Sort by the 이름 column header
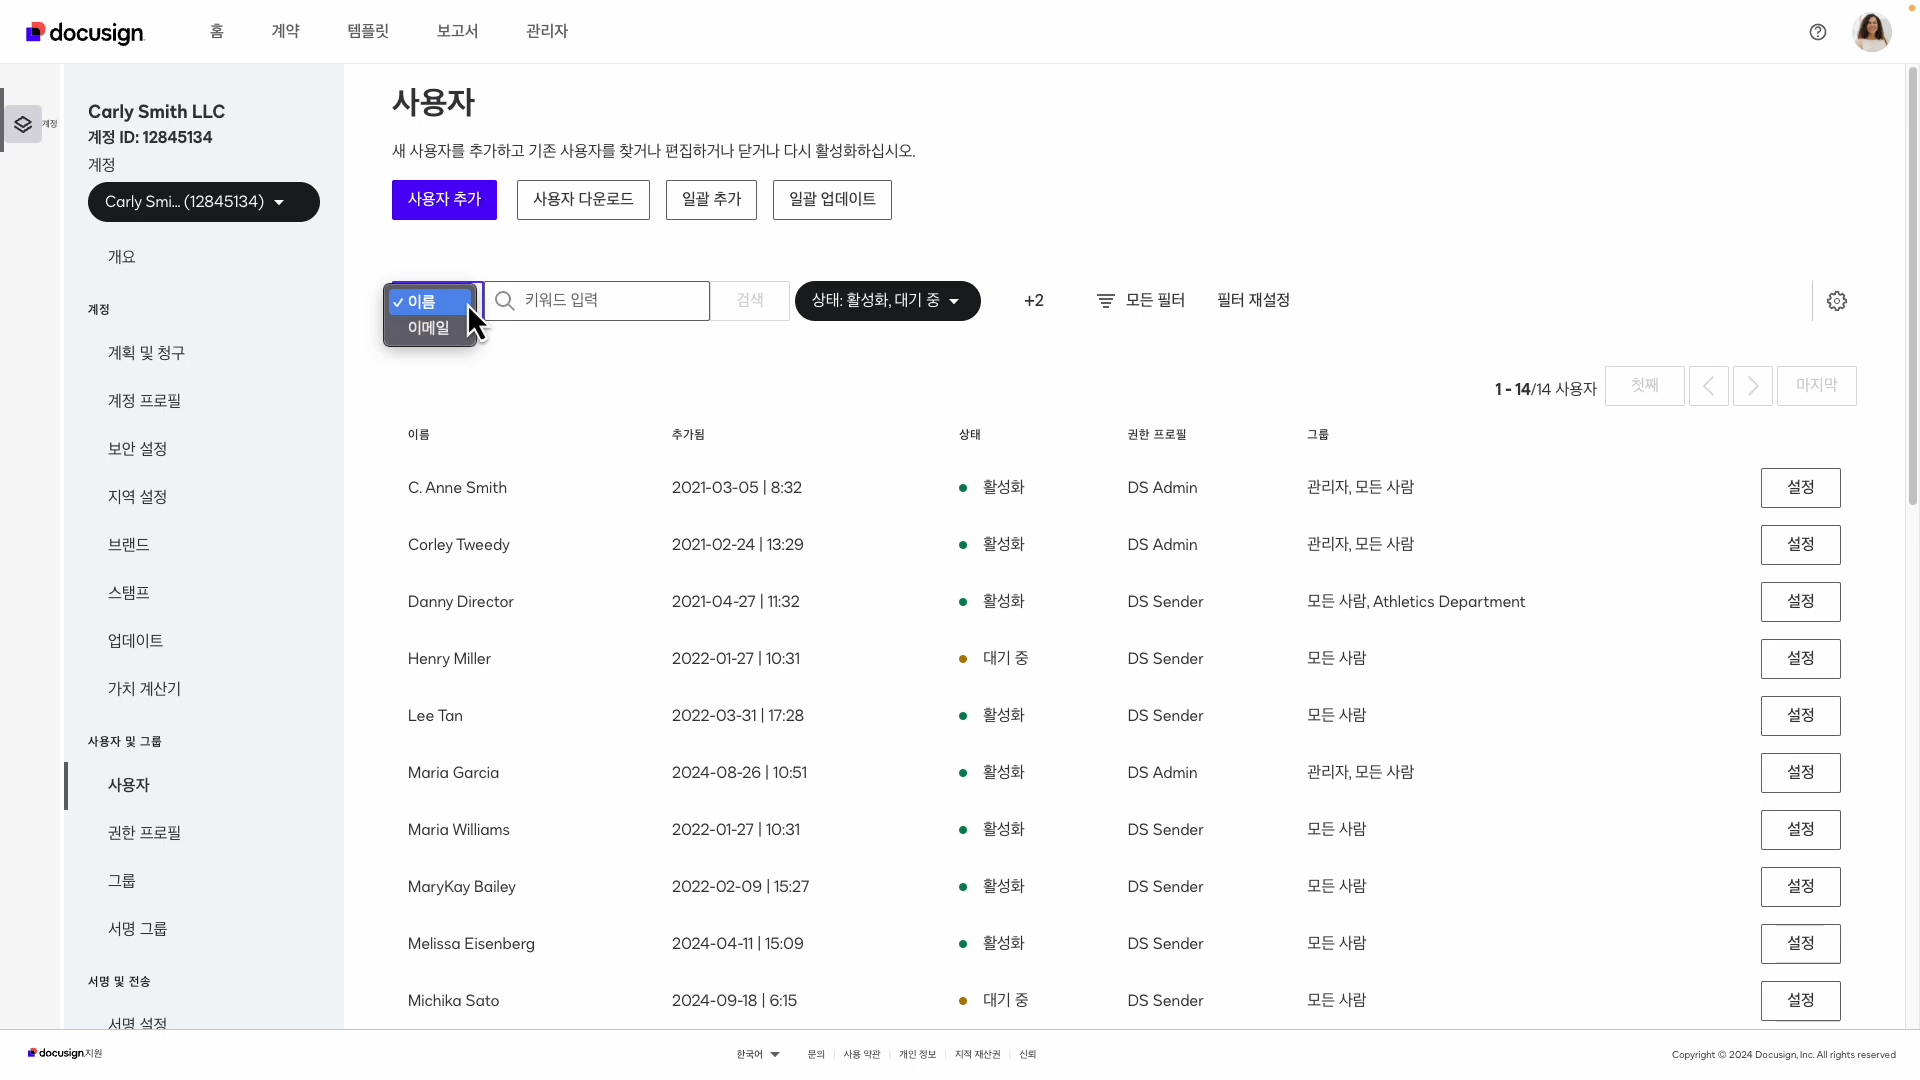The image size is (1920, 1080). coord(419,435)
